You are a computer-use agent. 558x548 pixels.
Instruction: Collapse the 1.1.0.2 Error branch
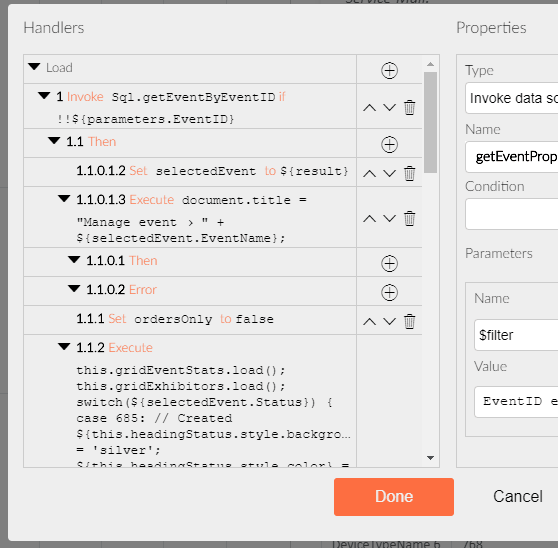pos(74,289)
